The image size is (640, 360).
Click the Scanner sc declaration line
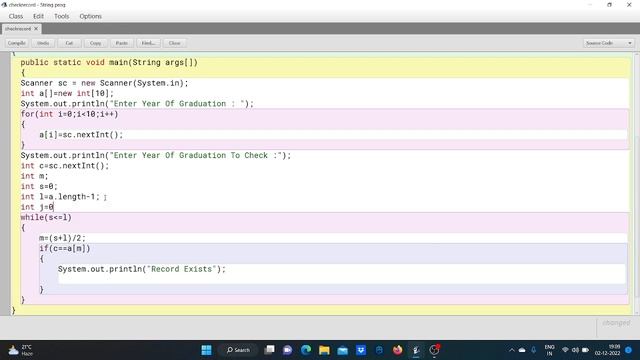tap(104, 83)
